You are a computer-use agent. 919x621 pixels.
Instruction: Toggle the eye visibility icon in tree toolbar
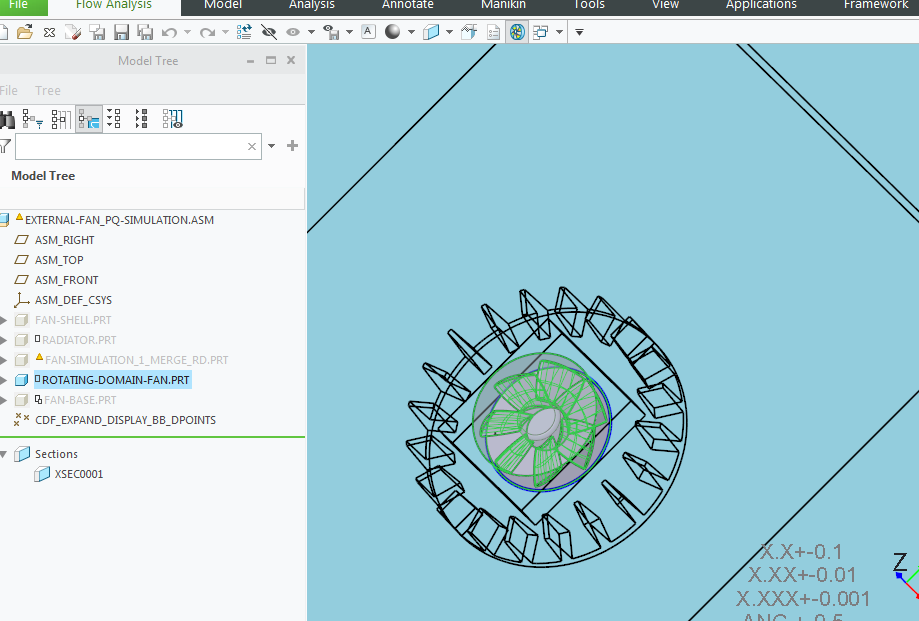(172, 119)
